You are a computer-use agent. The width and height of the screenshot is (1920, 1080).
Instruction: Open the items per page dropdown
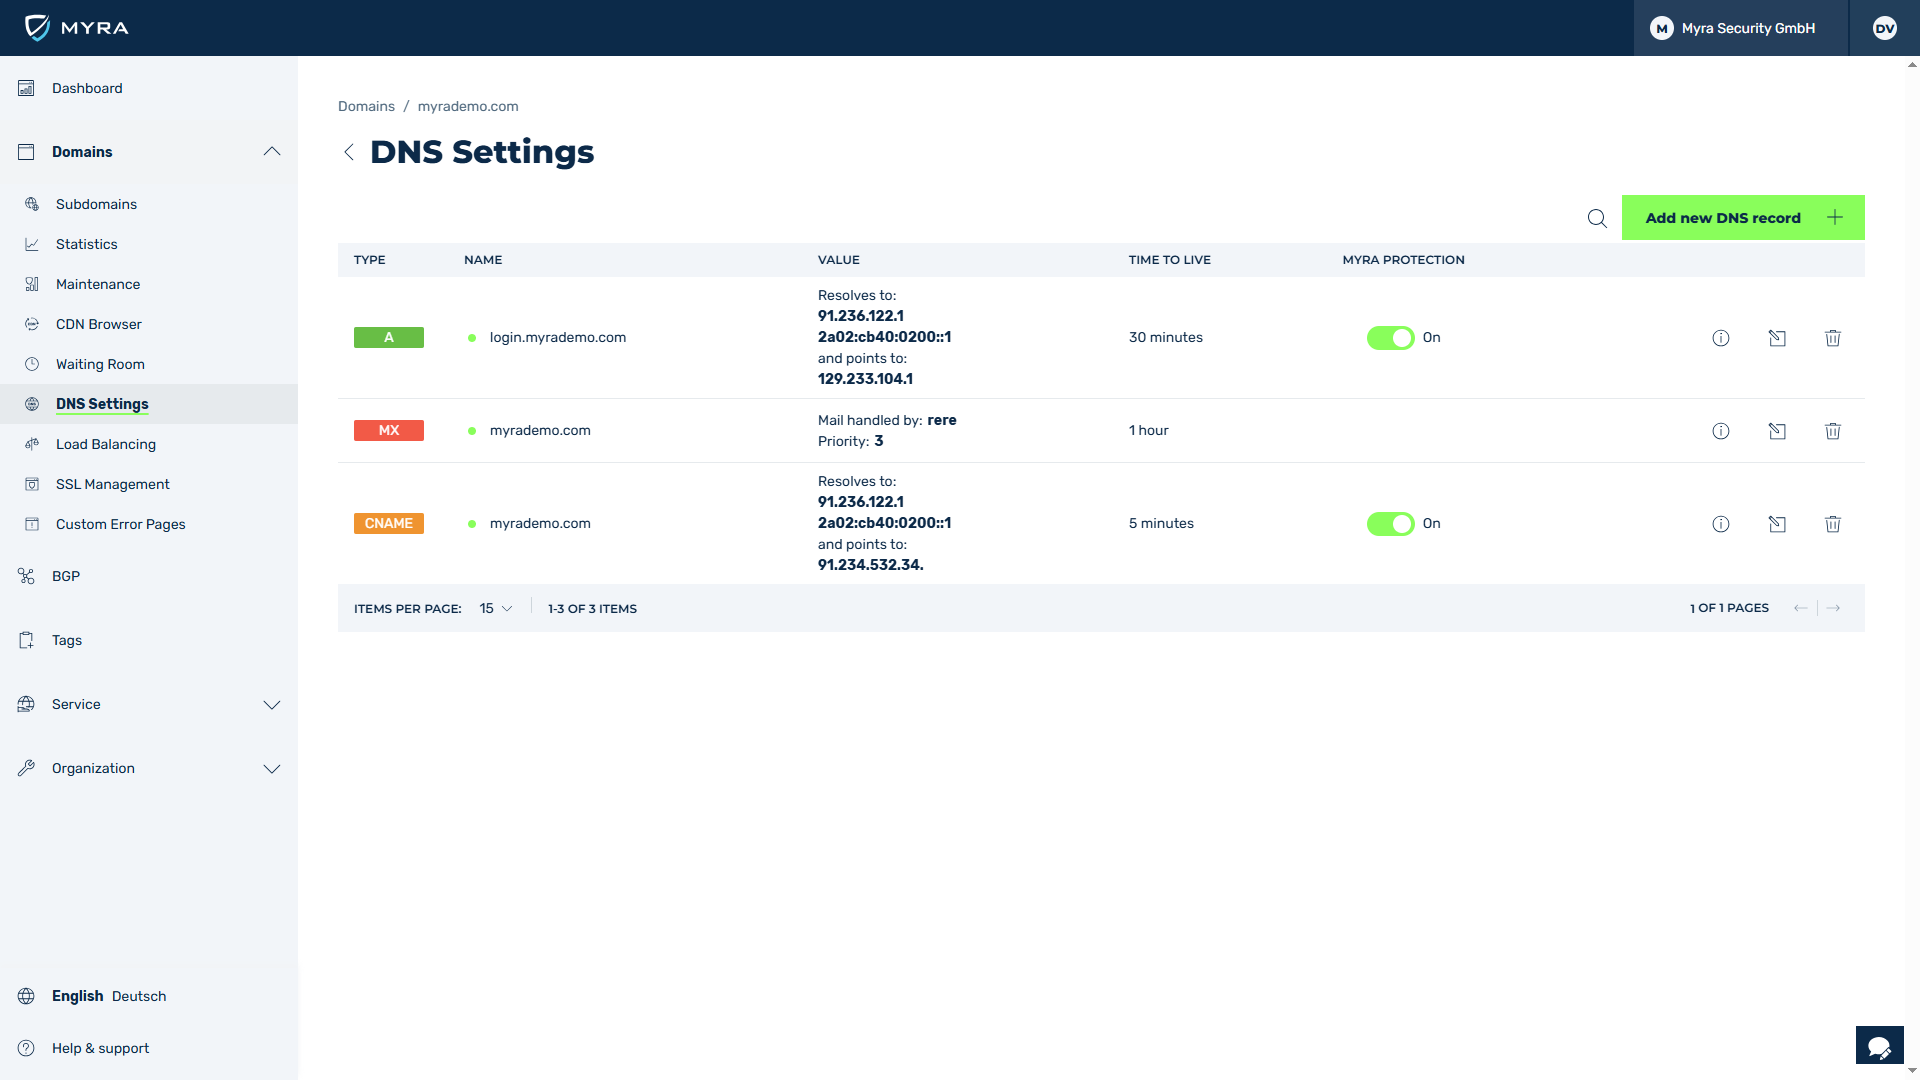[x=496, y=608]
